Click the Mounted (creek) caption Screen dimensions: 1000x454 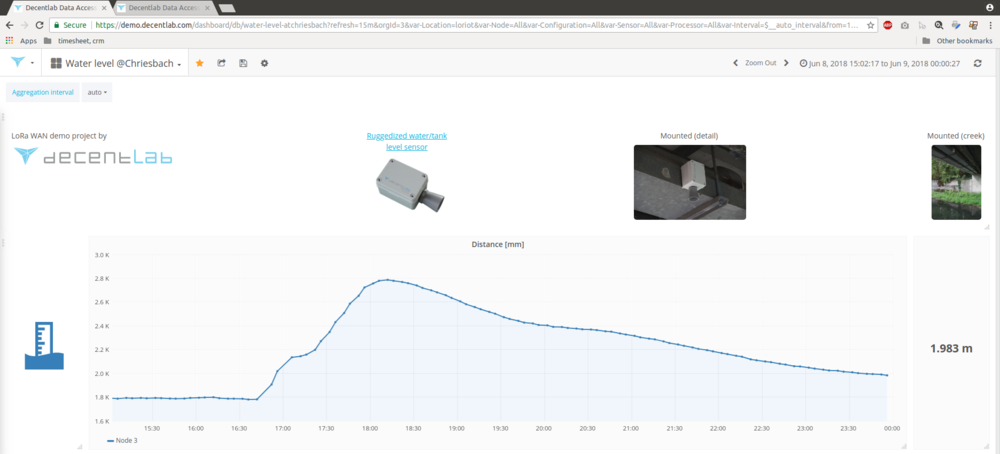click(x=955, y=136)
